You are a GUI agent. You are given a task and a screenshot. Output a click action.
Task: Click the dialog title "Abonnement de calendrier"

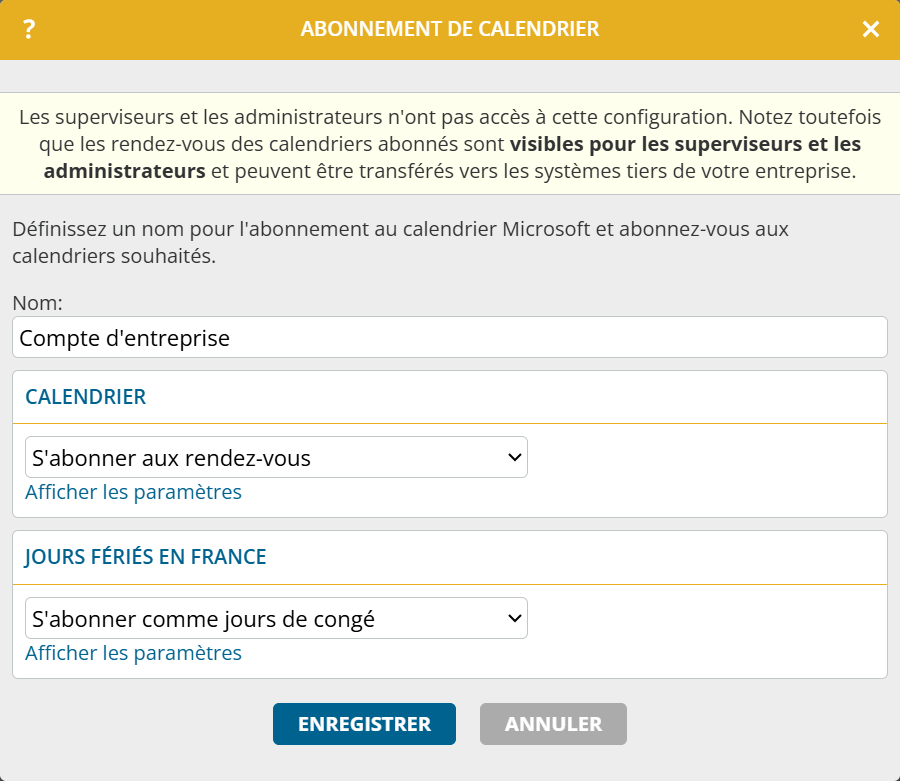(450, 30)
